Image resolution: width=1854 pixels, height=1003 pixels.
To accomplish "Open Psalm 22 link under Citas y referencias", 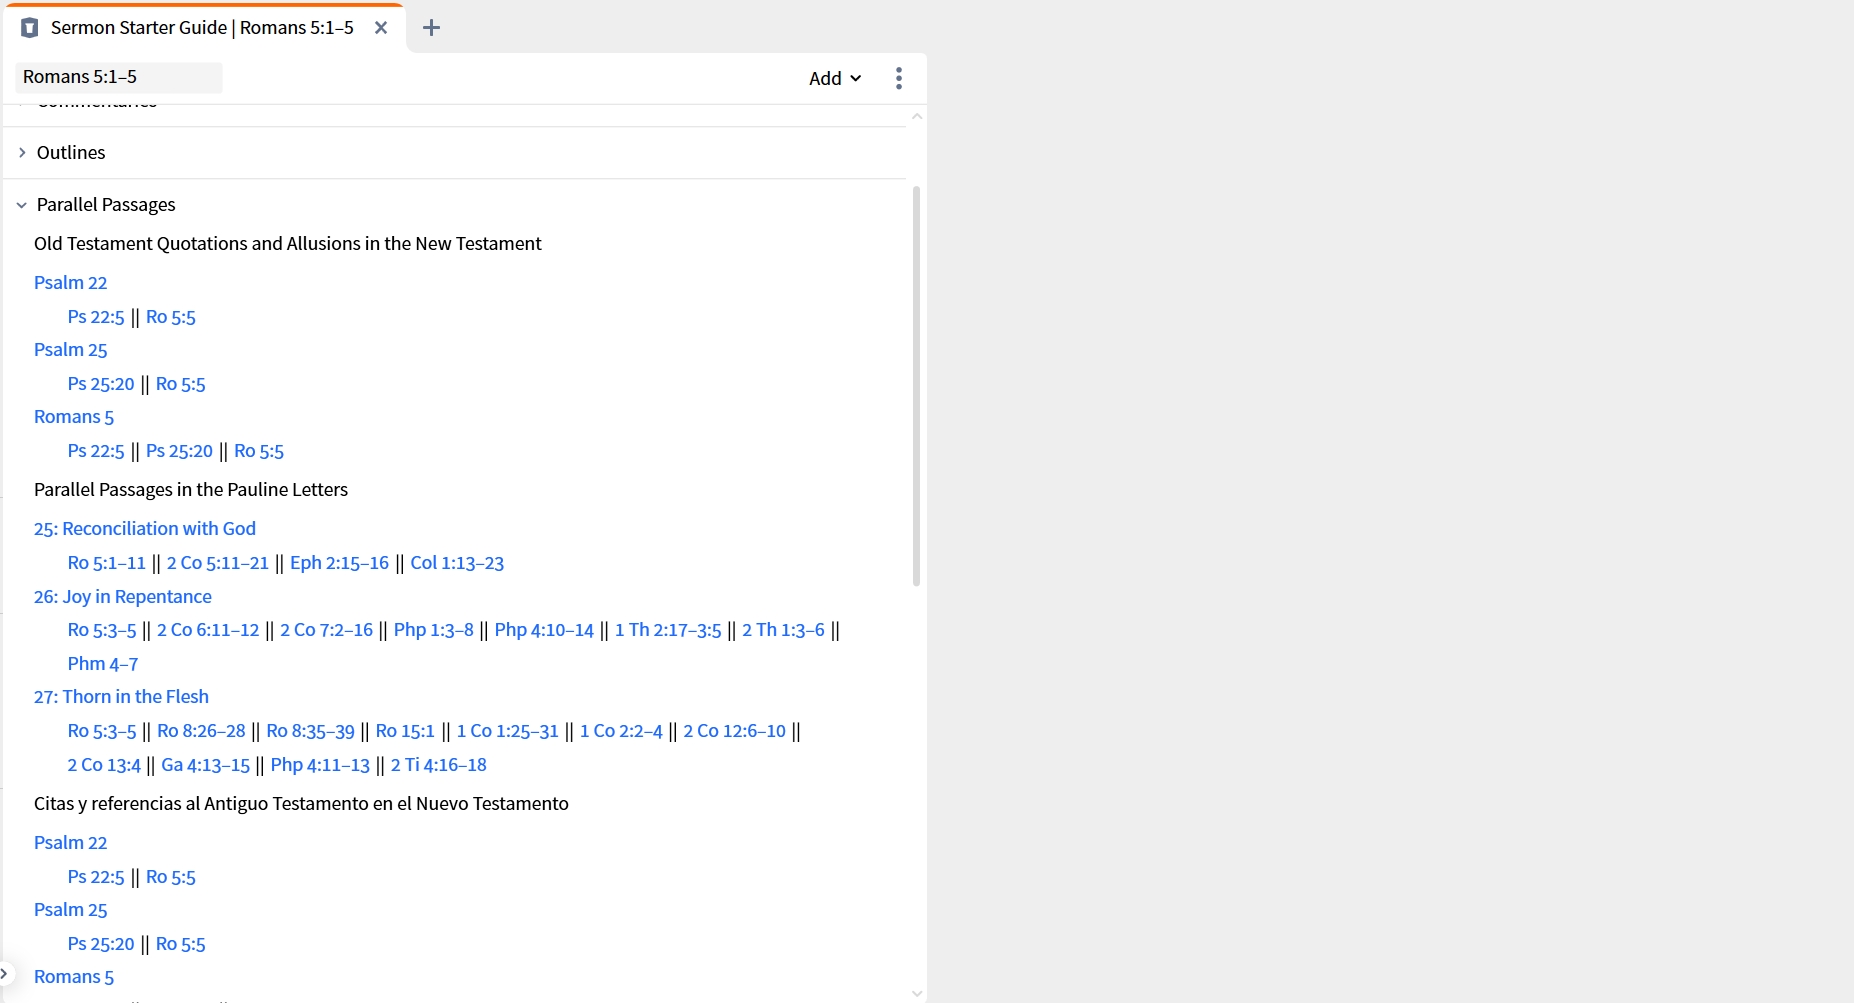I will pyautogui.click(x=70, y=843).
